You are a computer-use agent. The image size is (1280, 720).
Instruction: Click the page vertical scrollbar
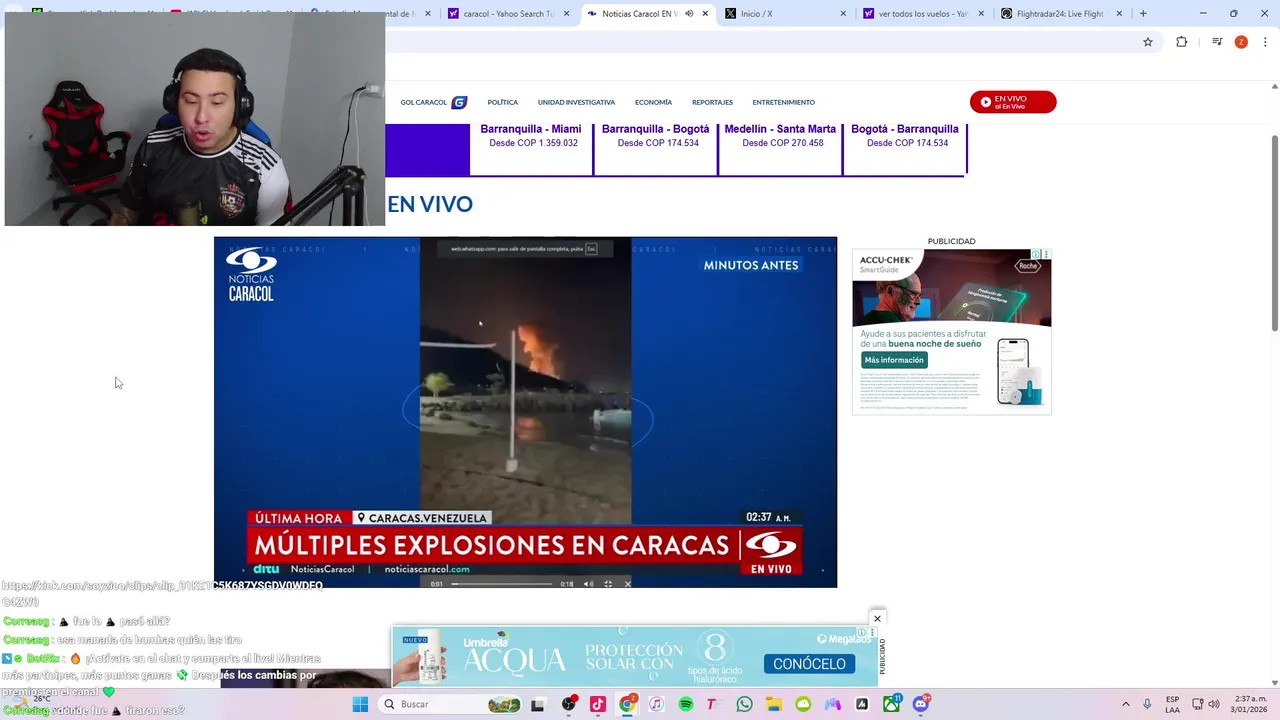point(1274,232)
